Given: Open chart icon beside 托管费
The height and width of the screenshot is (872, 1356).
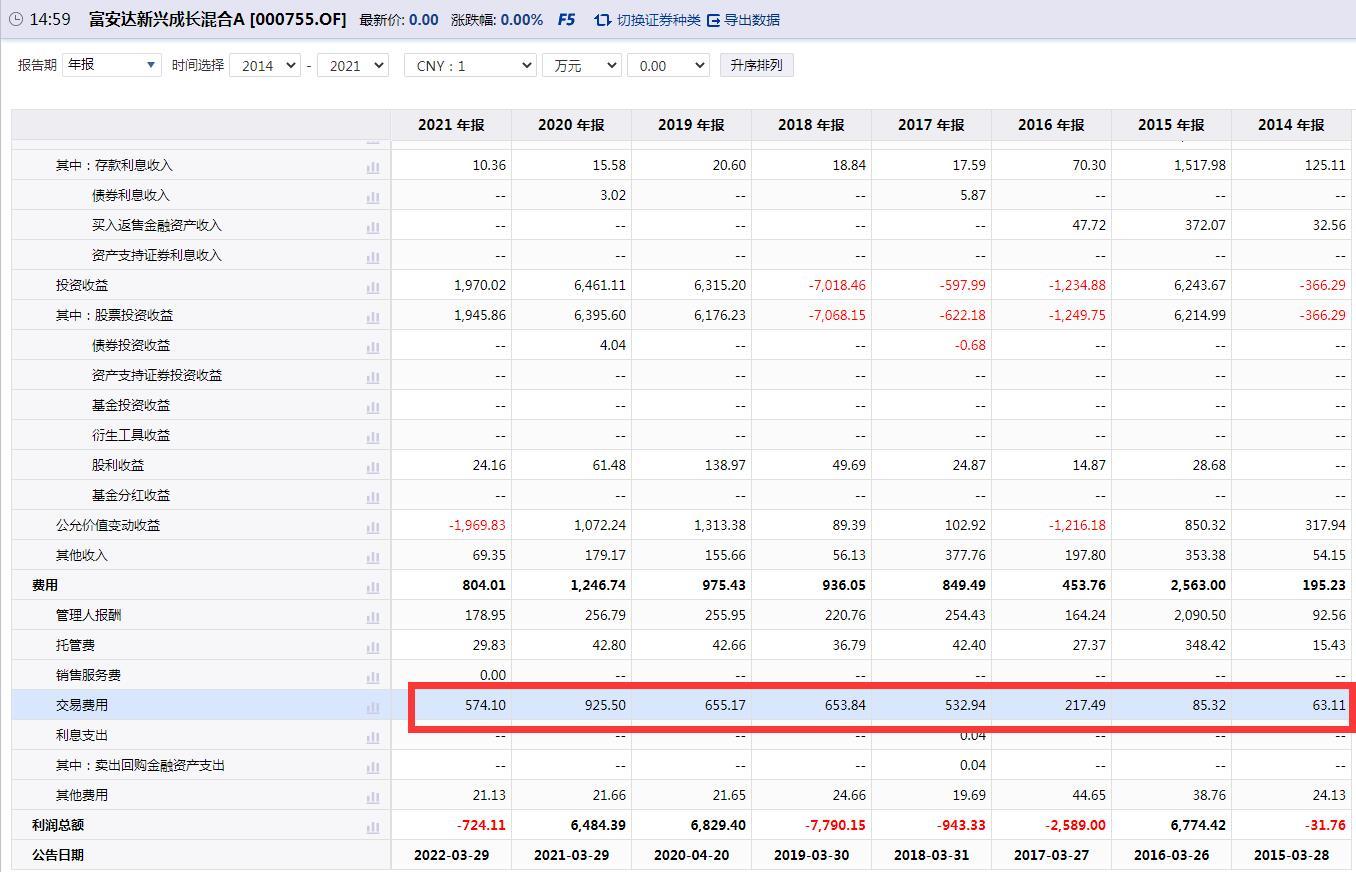Looking at the screenshot, I should pos(373,646).
